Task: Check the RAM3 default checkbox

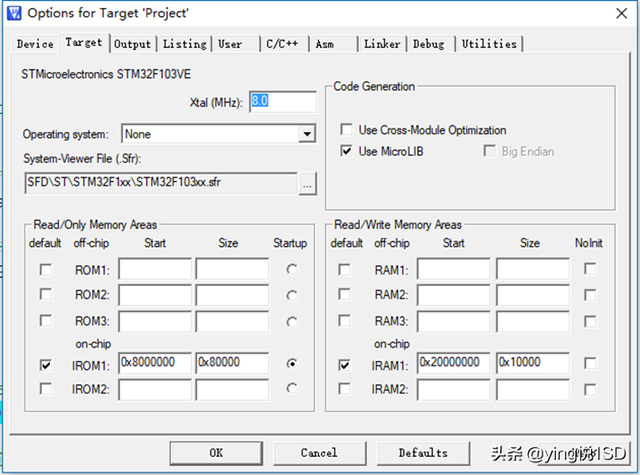Action: [344, 321]
